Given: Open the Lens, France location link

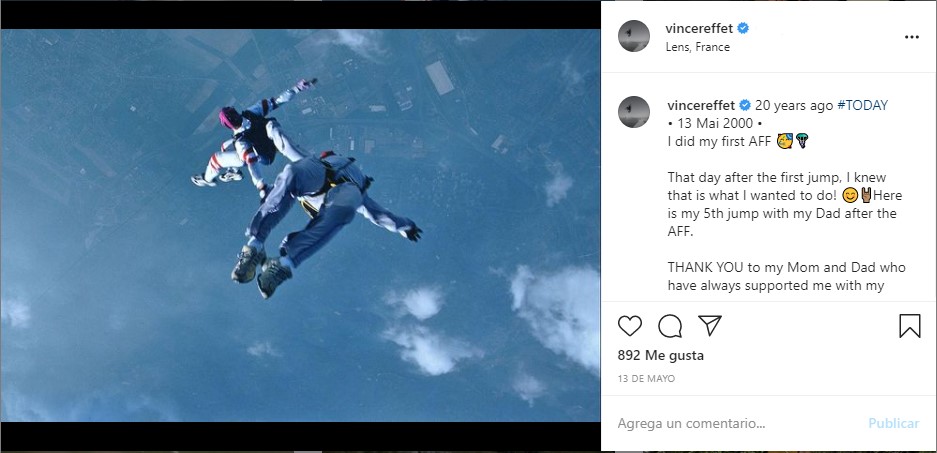Looking at the screenshot, I should 697,47.
